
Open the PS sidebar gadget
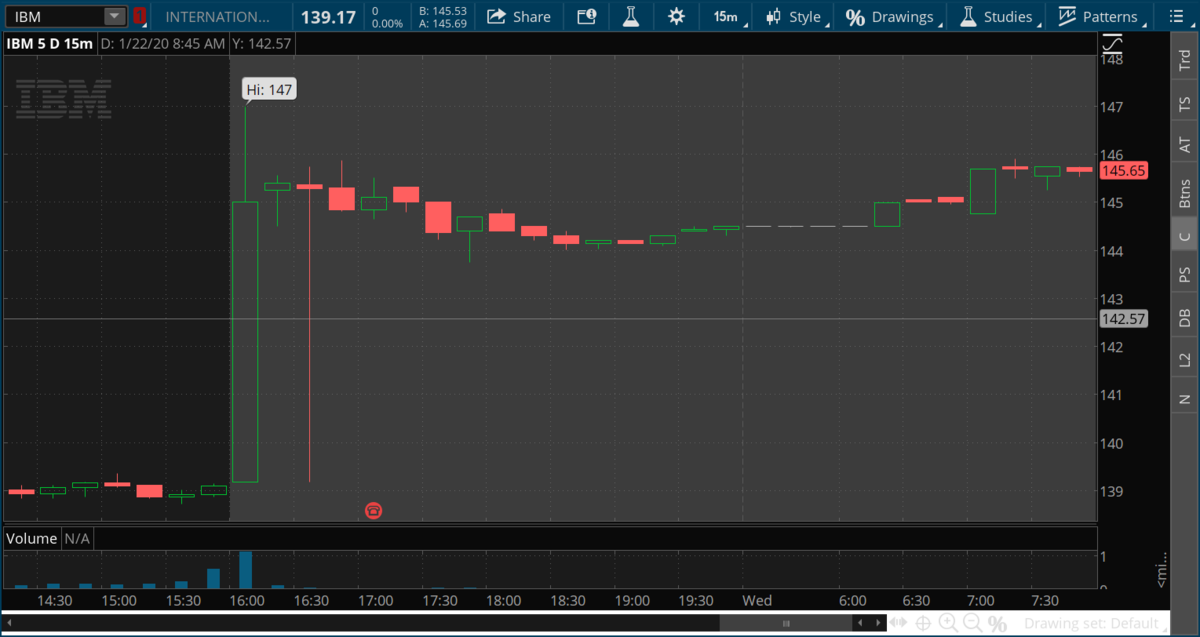pyautogui.click(x=1185, y=273)
